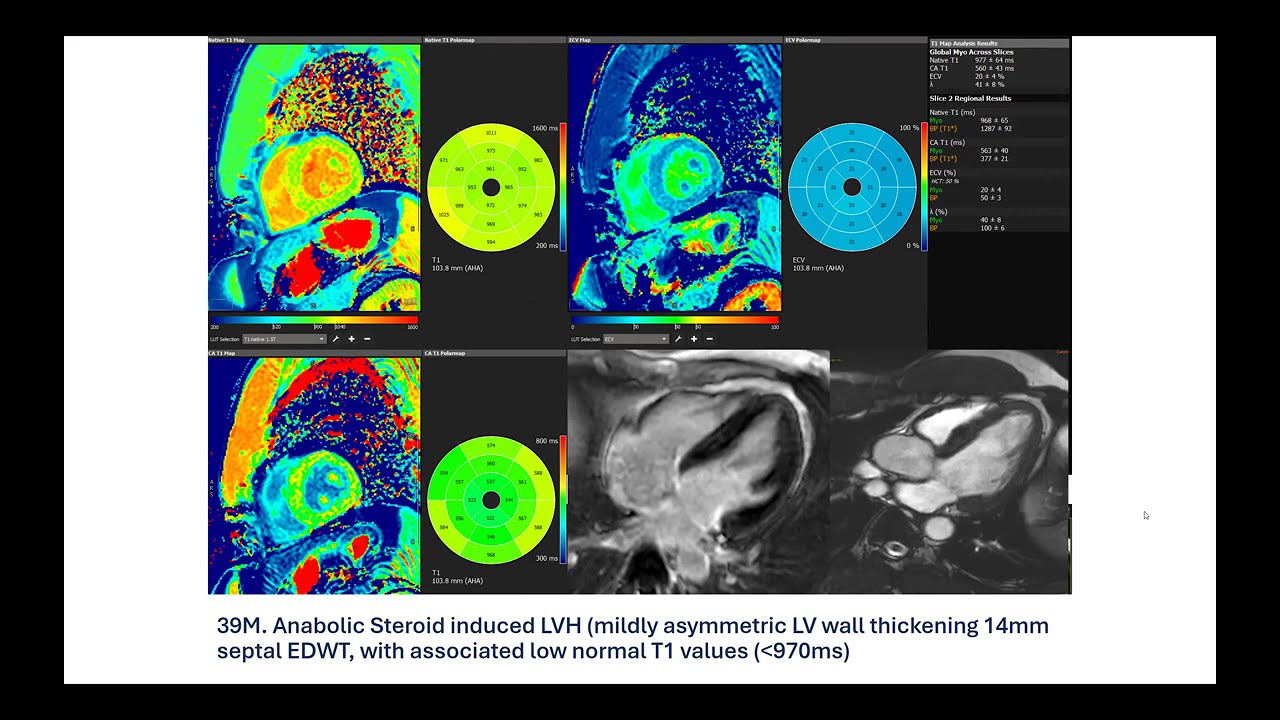Click the wrench icon beside ECV LUT dropdown
The image size is (1280, 720).
point(678,339)
